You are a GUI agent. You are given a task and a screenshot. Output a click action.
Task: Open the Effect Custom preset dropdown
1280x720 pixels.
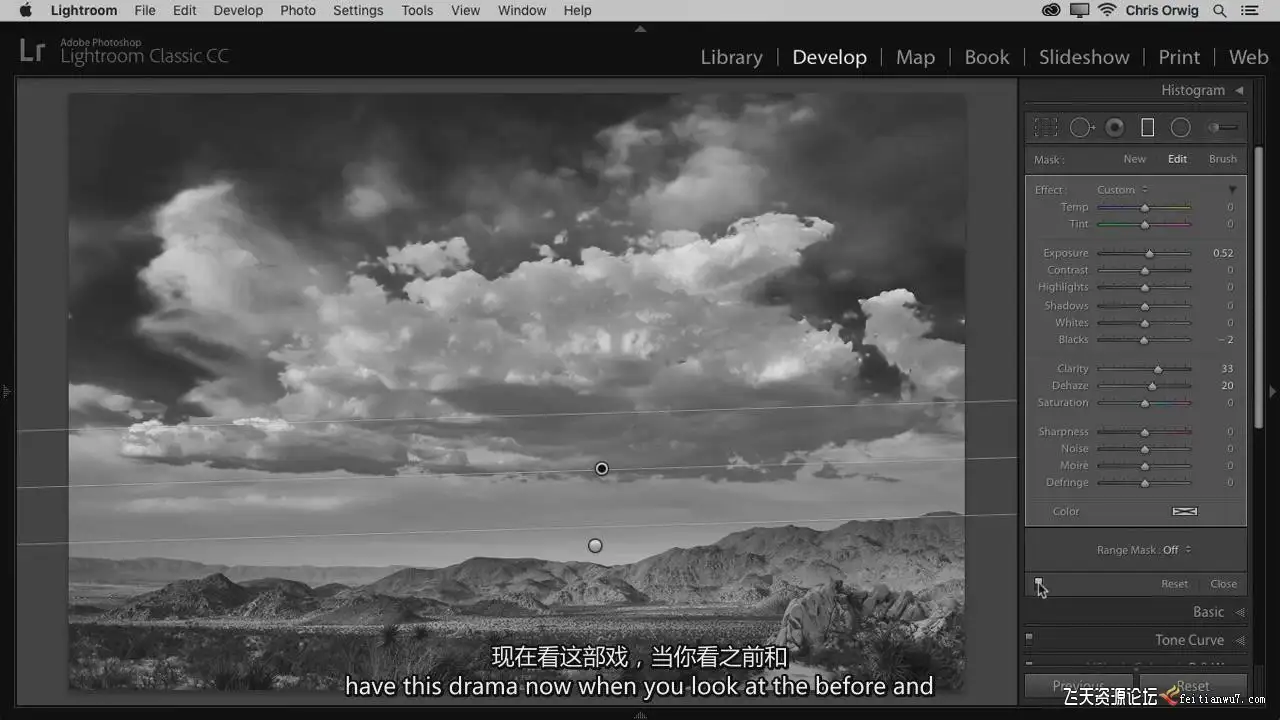[1122, 190]
